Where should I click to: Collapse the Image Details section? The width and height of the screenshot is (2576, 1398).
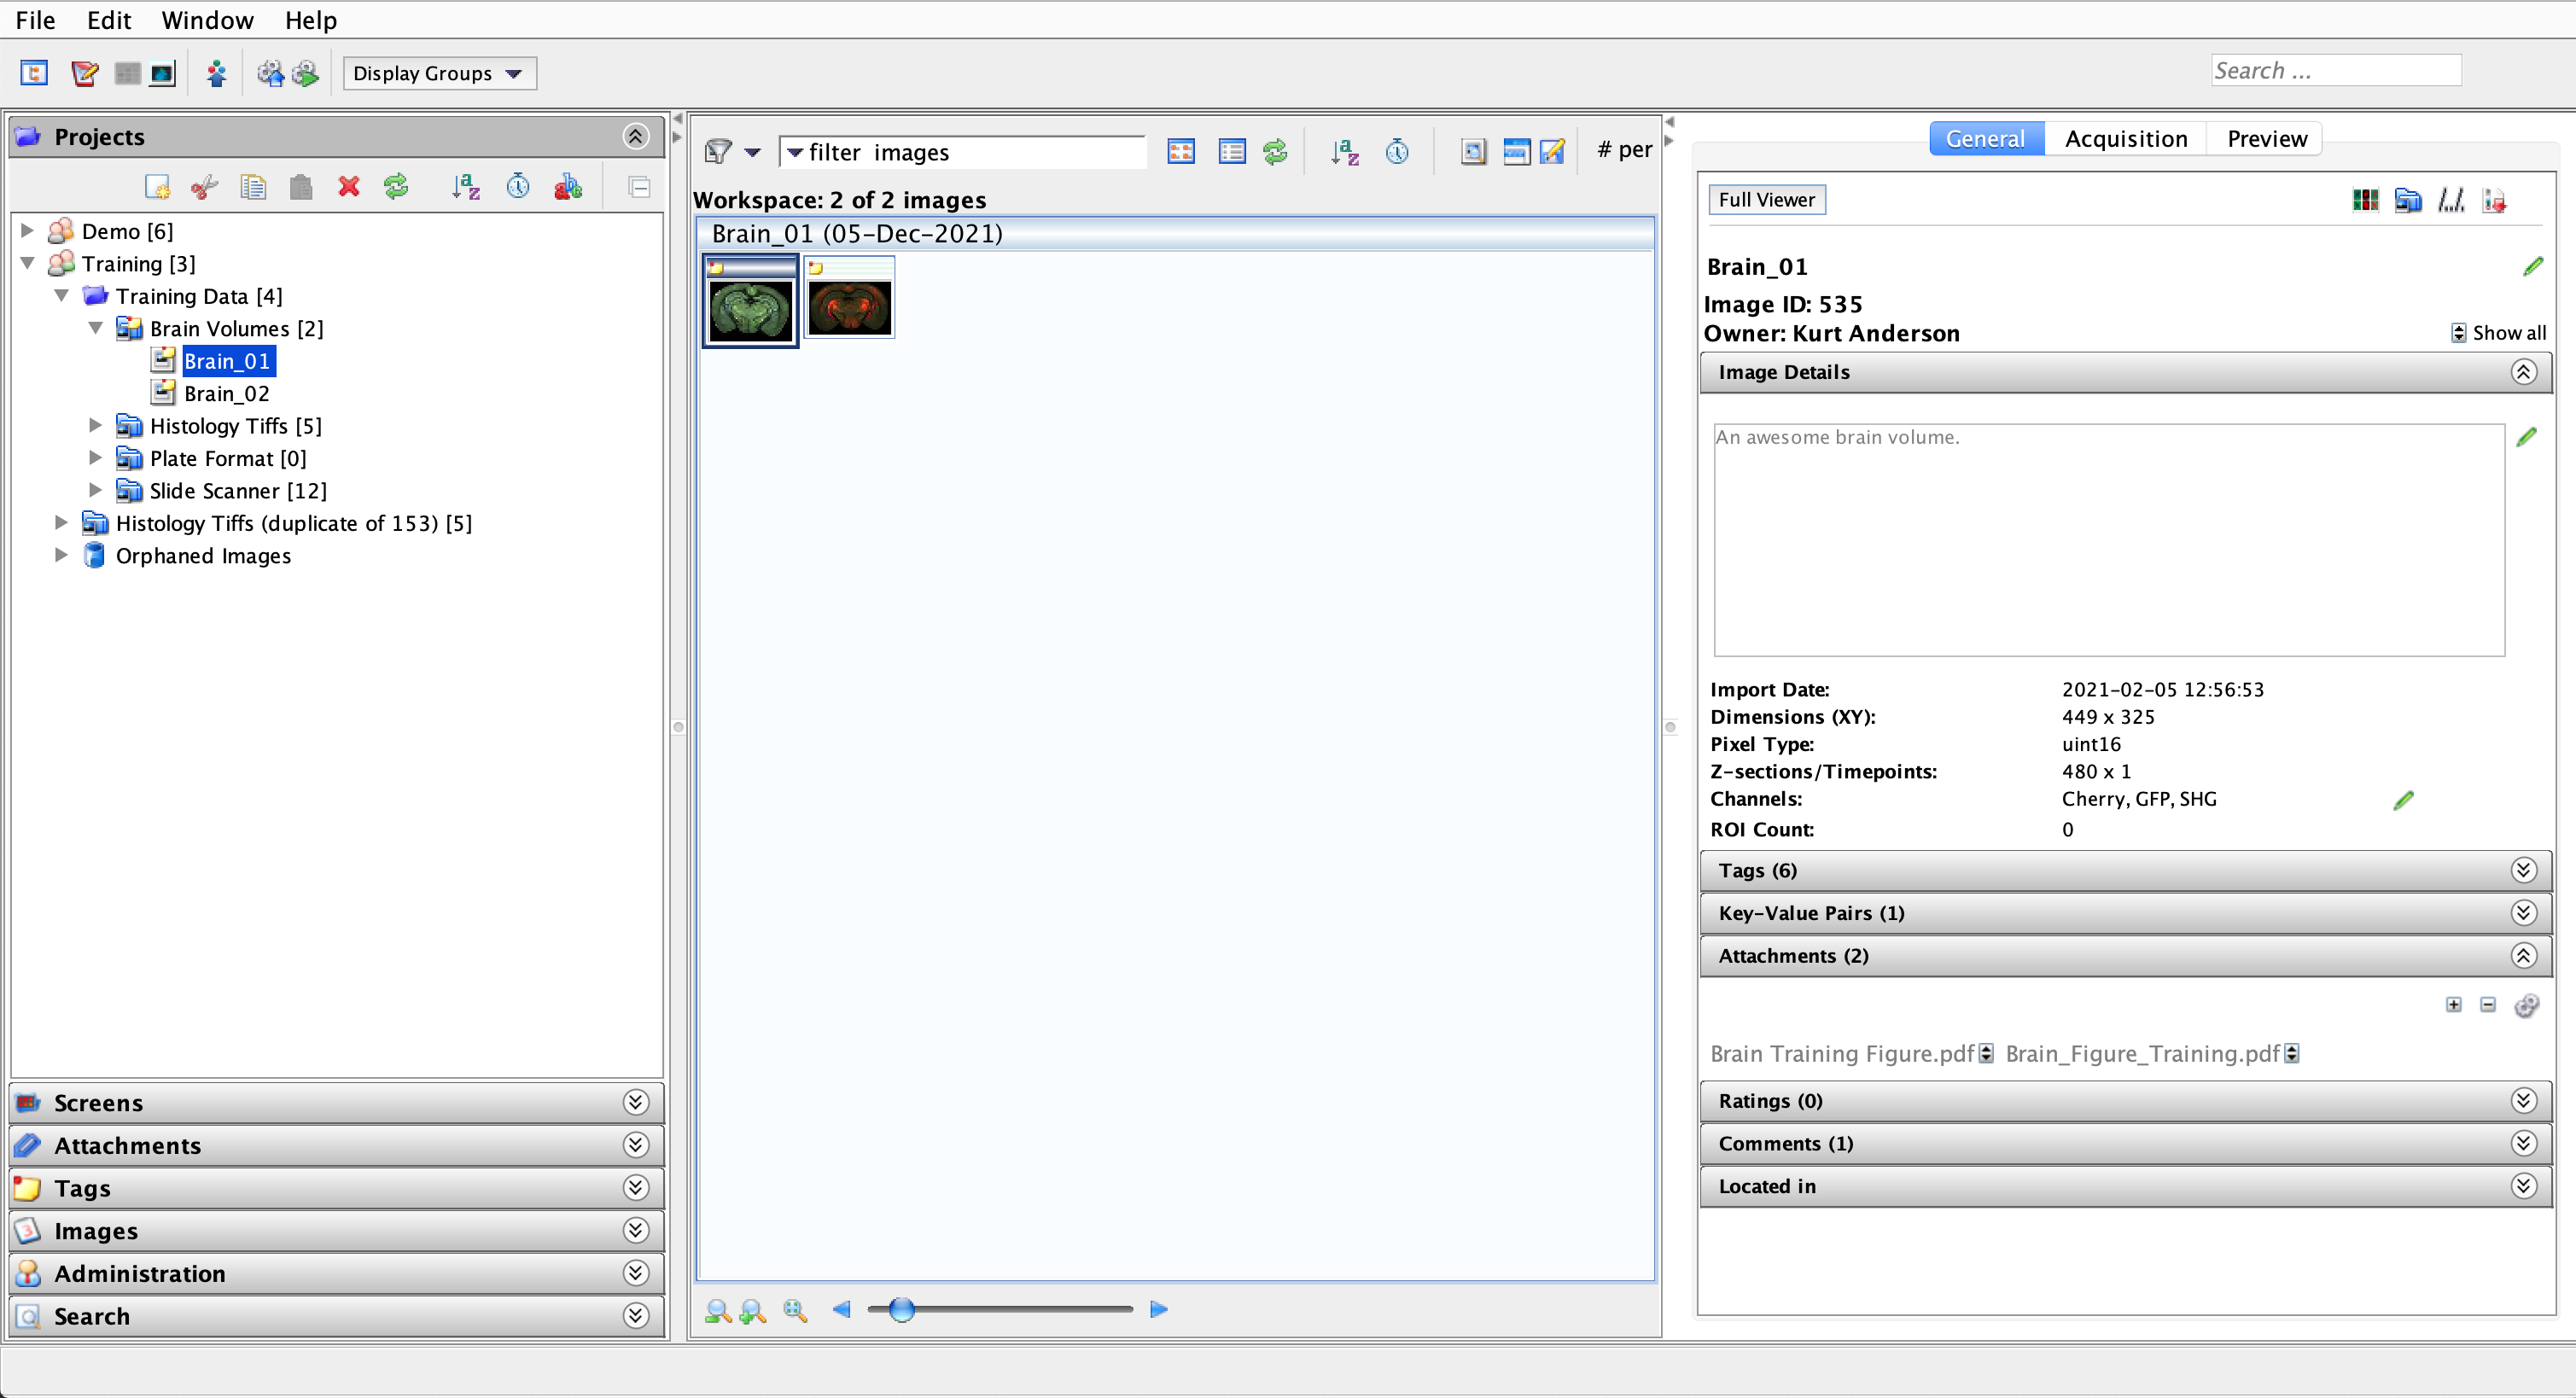[2523, 373]
